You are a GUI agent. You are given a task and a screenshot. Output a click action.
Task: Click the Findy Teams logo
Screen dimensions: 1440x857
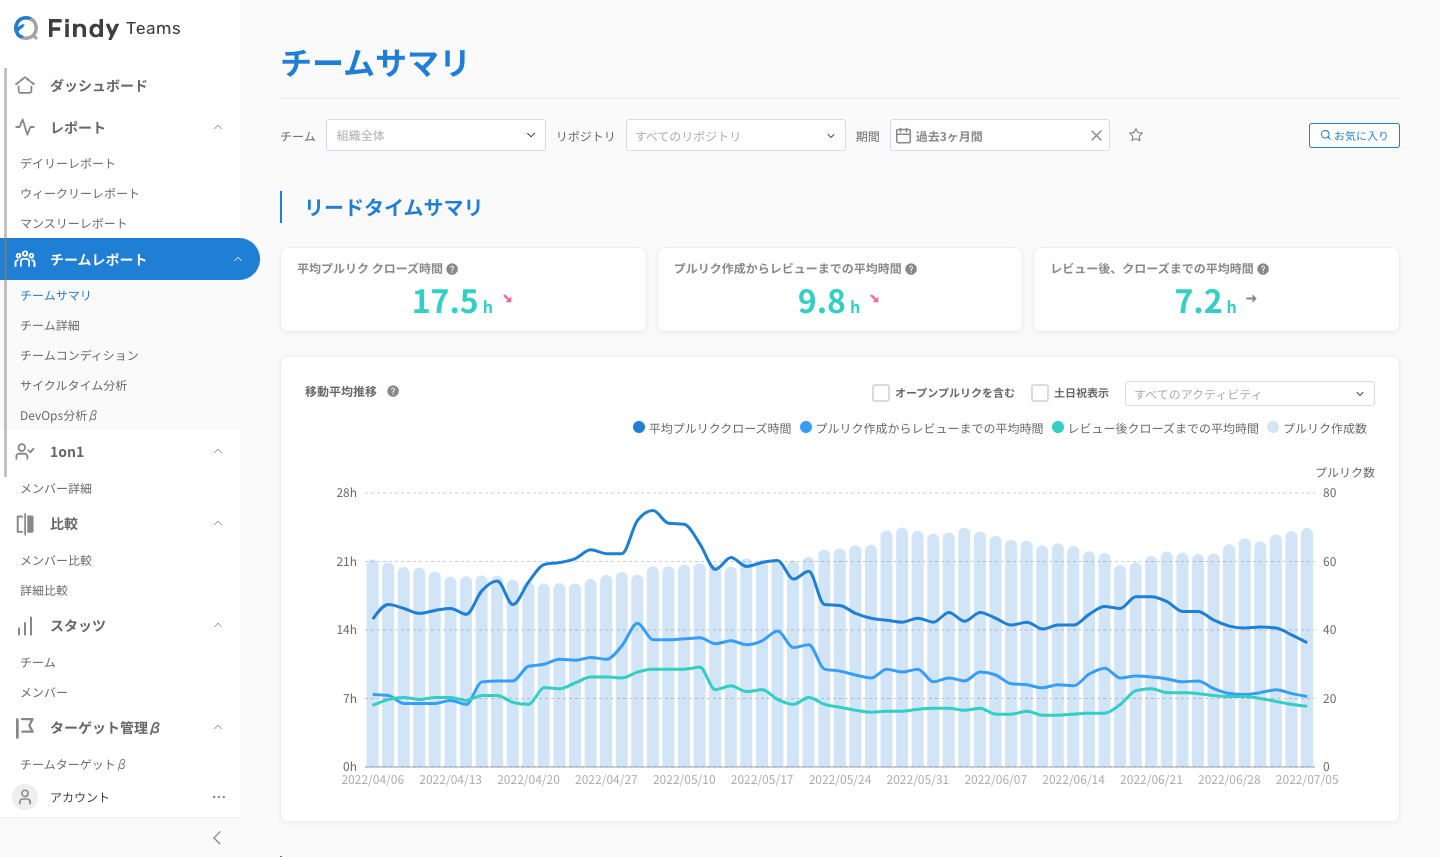[98, 28]
